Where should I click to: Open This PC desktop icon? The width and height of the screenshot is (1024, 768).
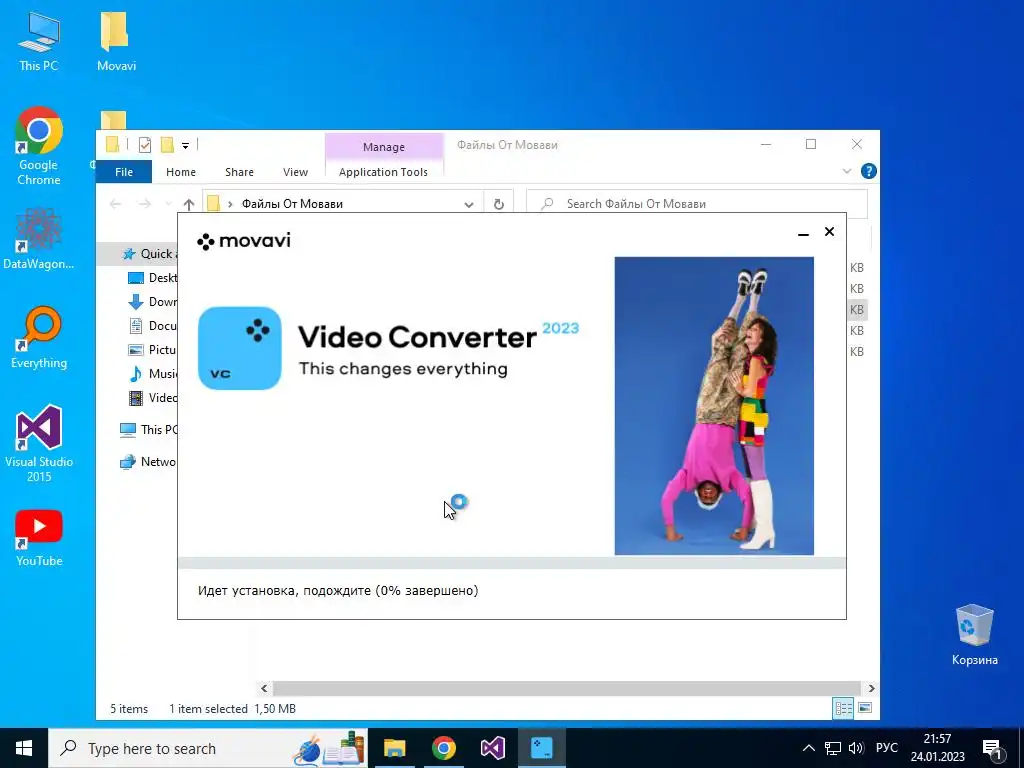tap(39, 40)
